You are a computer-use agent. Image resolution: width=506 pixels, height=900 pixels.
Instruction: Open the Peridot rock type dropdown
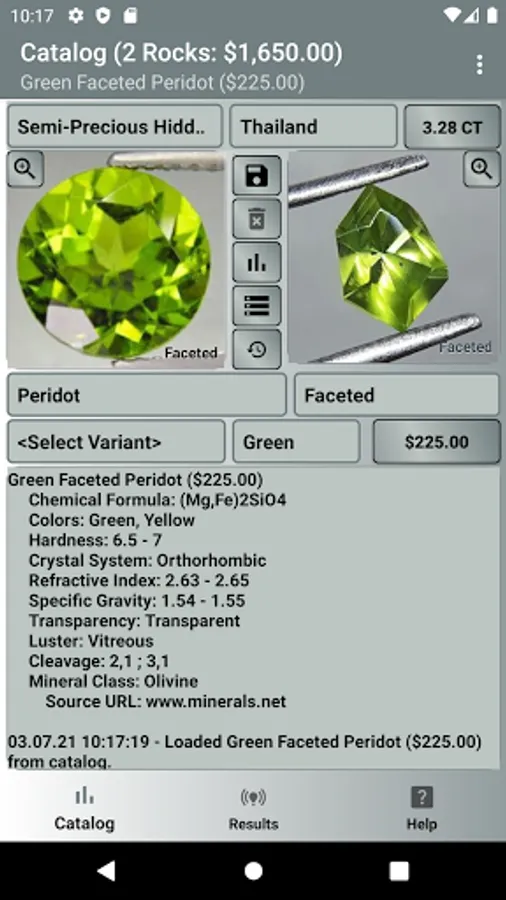147,395
